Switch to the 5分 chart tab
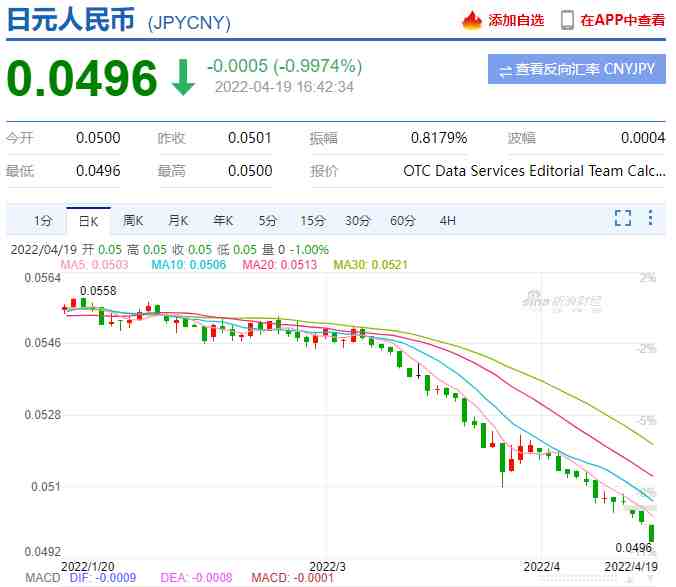 coord(268,221)
